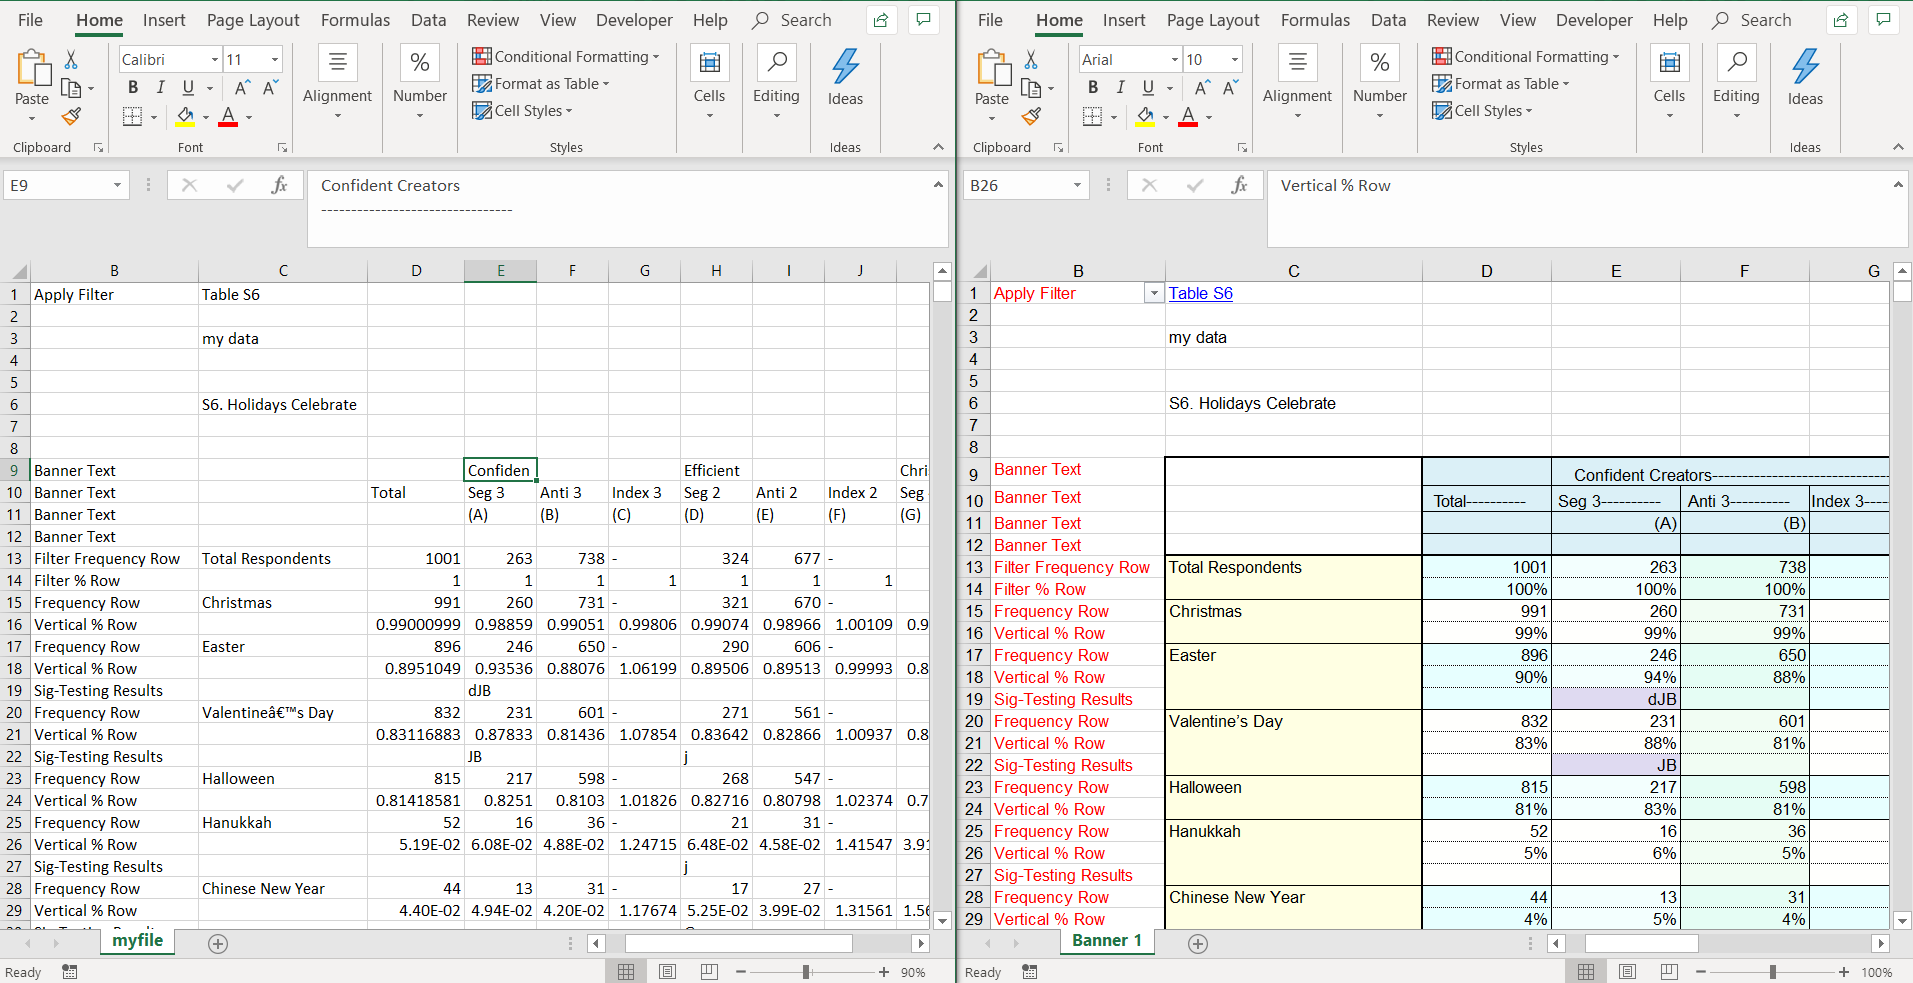The image size is (1913, 983).
Task: Click Copy icon in left window ribbon
Action: coord(71,88)
